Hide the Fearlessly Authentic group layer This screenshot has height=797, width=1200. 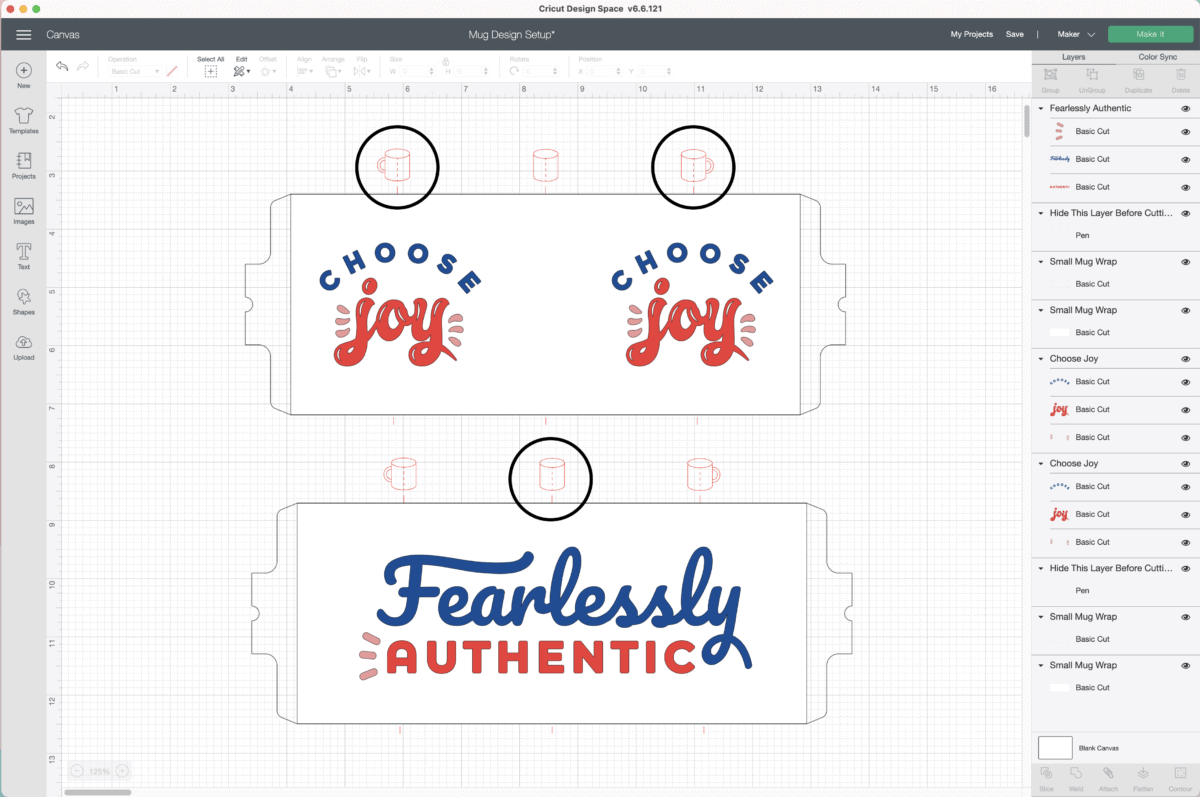(1185, 108)
